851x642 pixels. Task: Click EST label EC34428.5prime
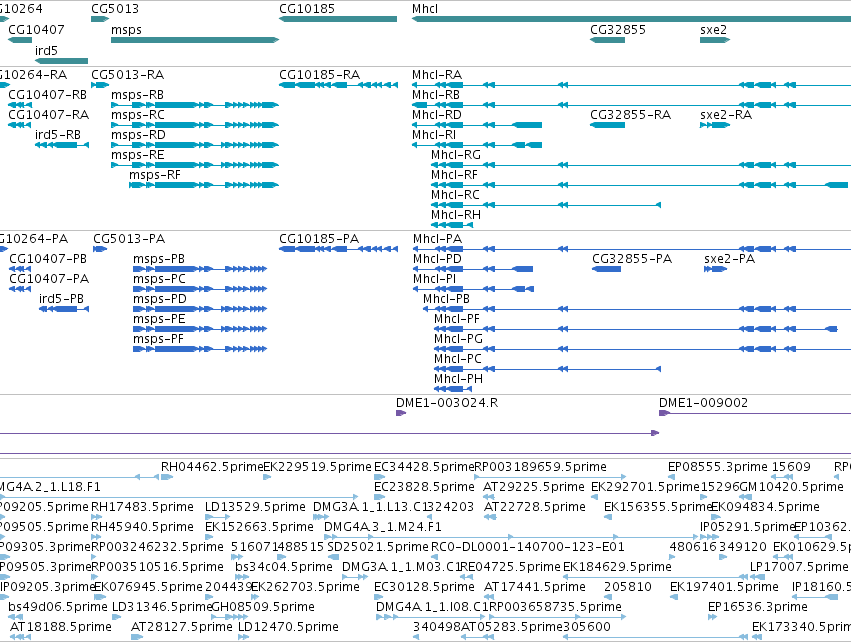click(424, 467)
